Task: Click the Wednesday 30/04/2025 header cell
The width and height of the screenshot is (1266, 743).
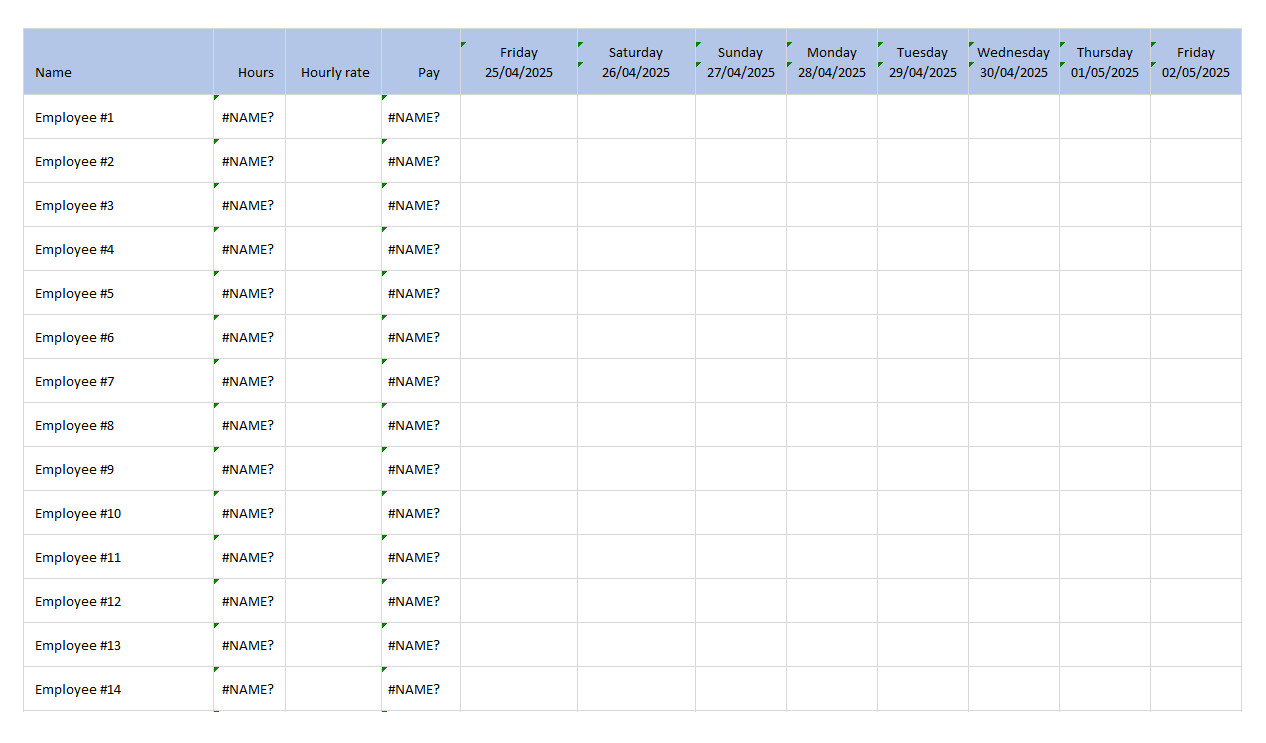Action: [1014, 62]
